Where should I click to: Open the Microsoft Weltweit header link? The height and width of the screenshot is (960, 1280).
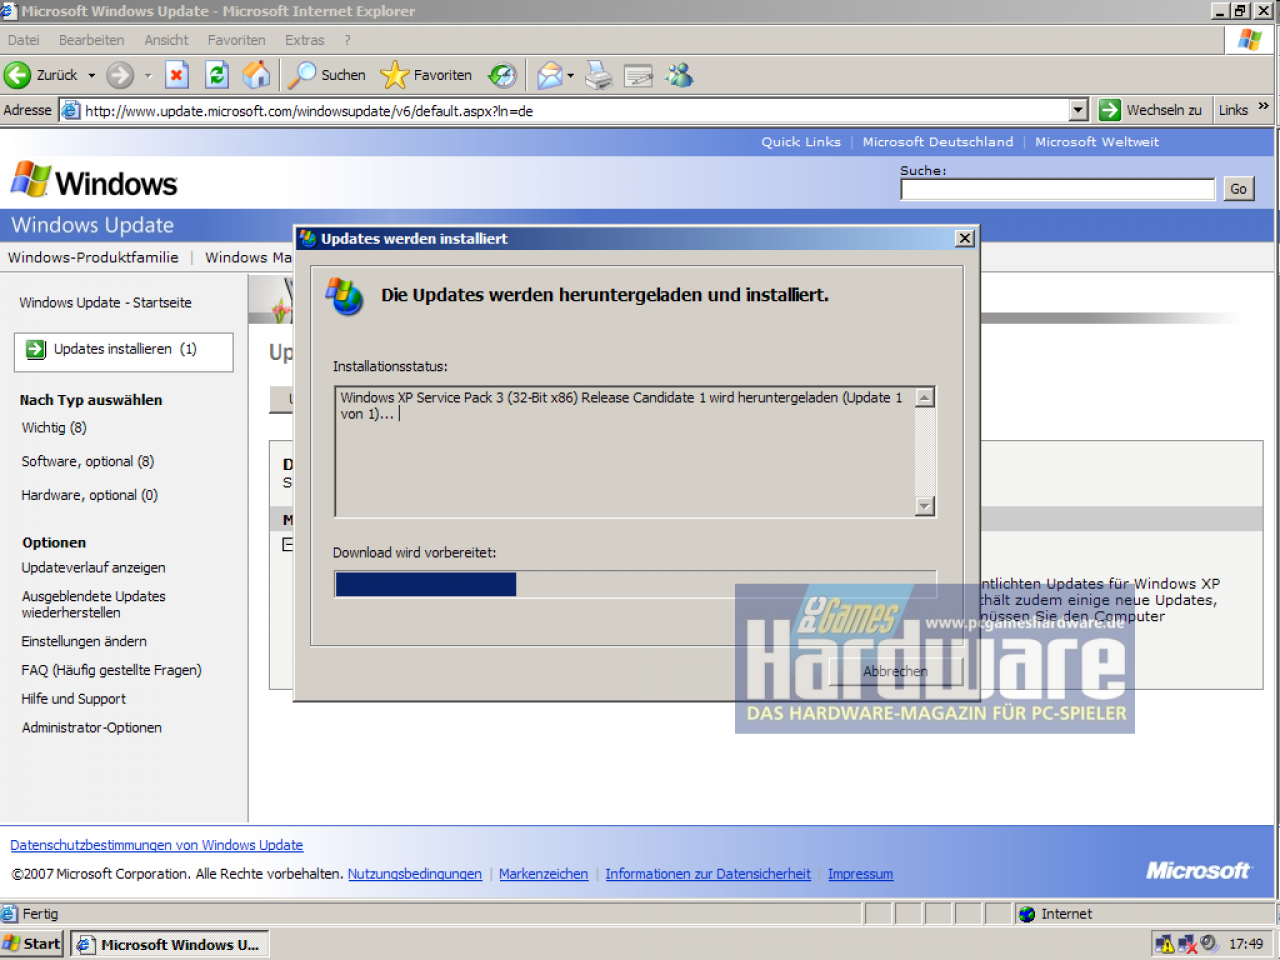[x=1097, y=142]
